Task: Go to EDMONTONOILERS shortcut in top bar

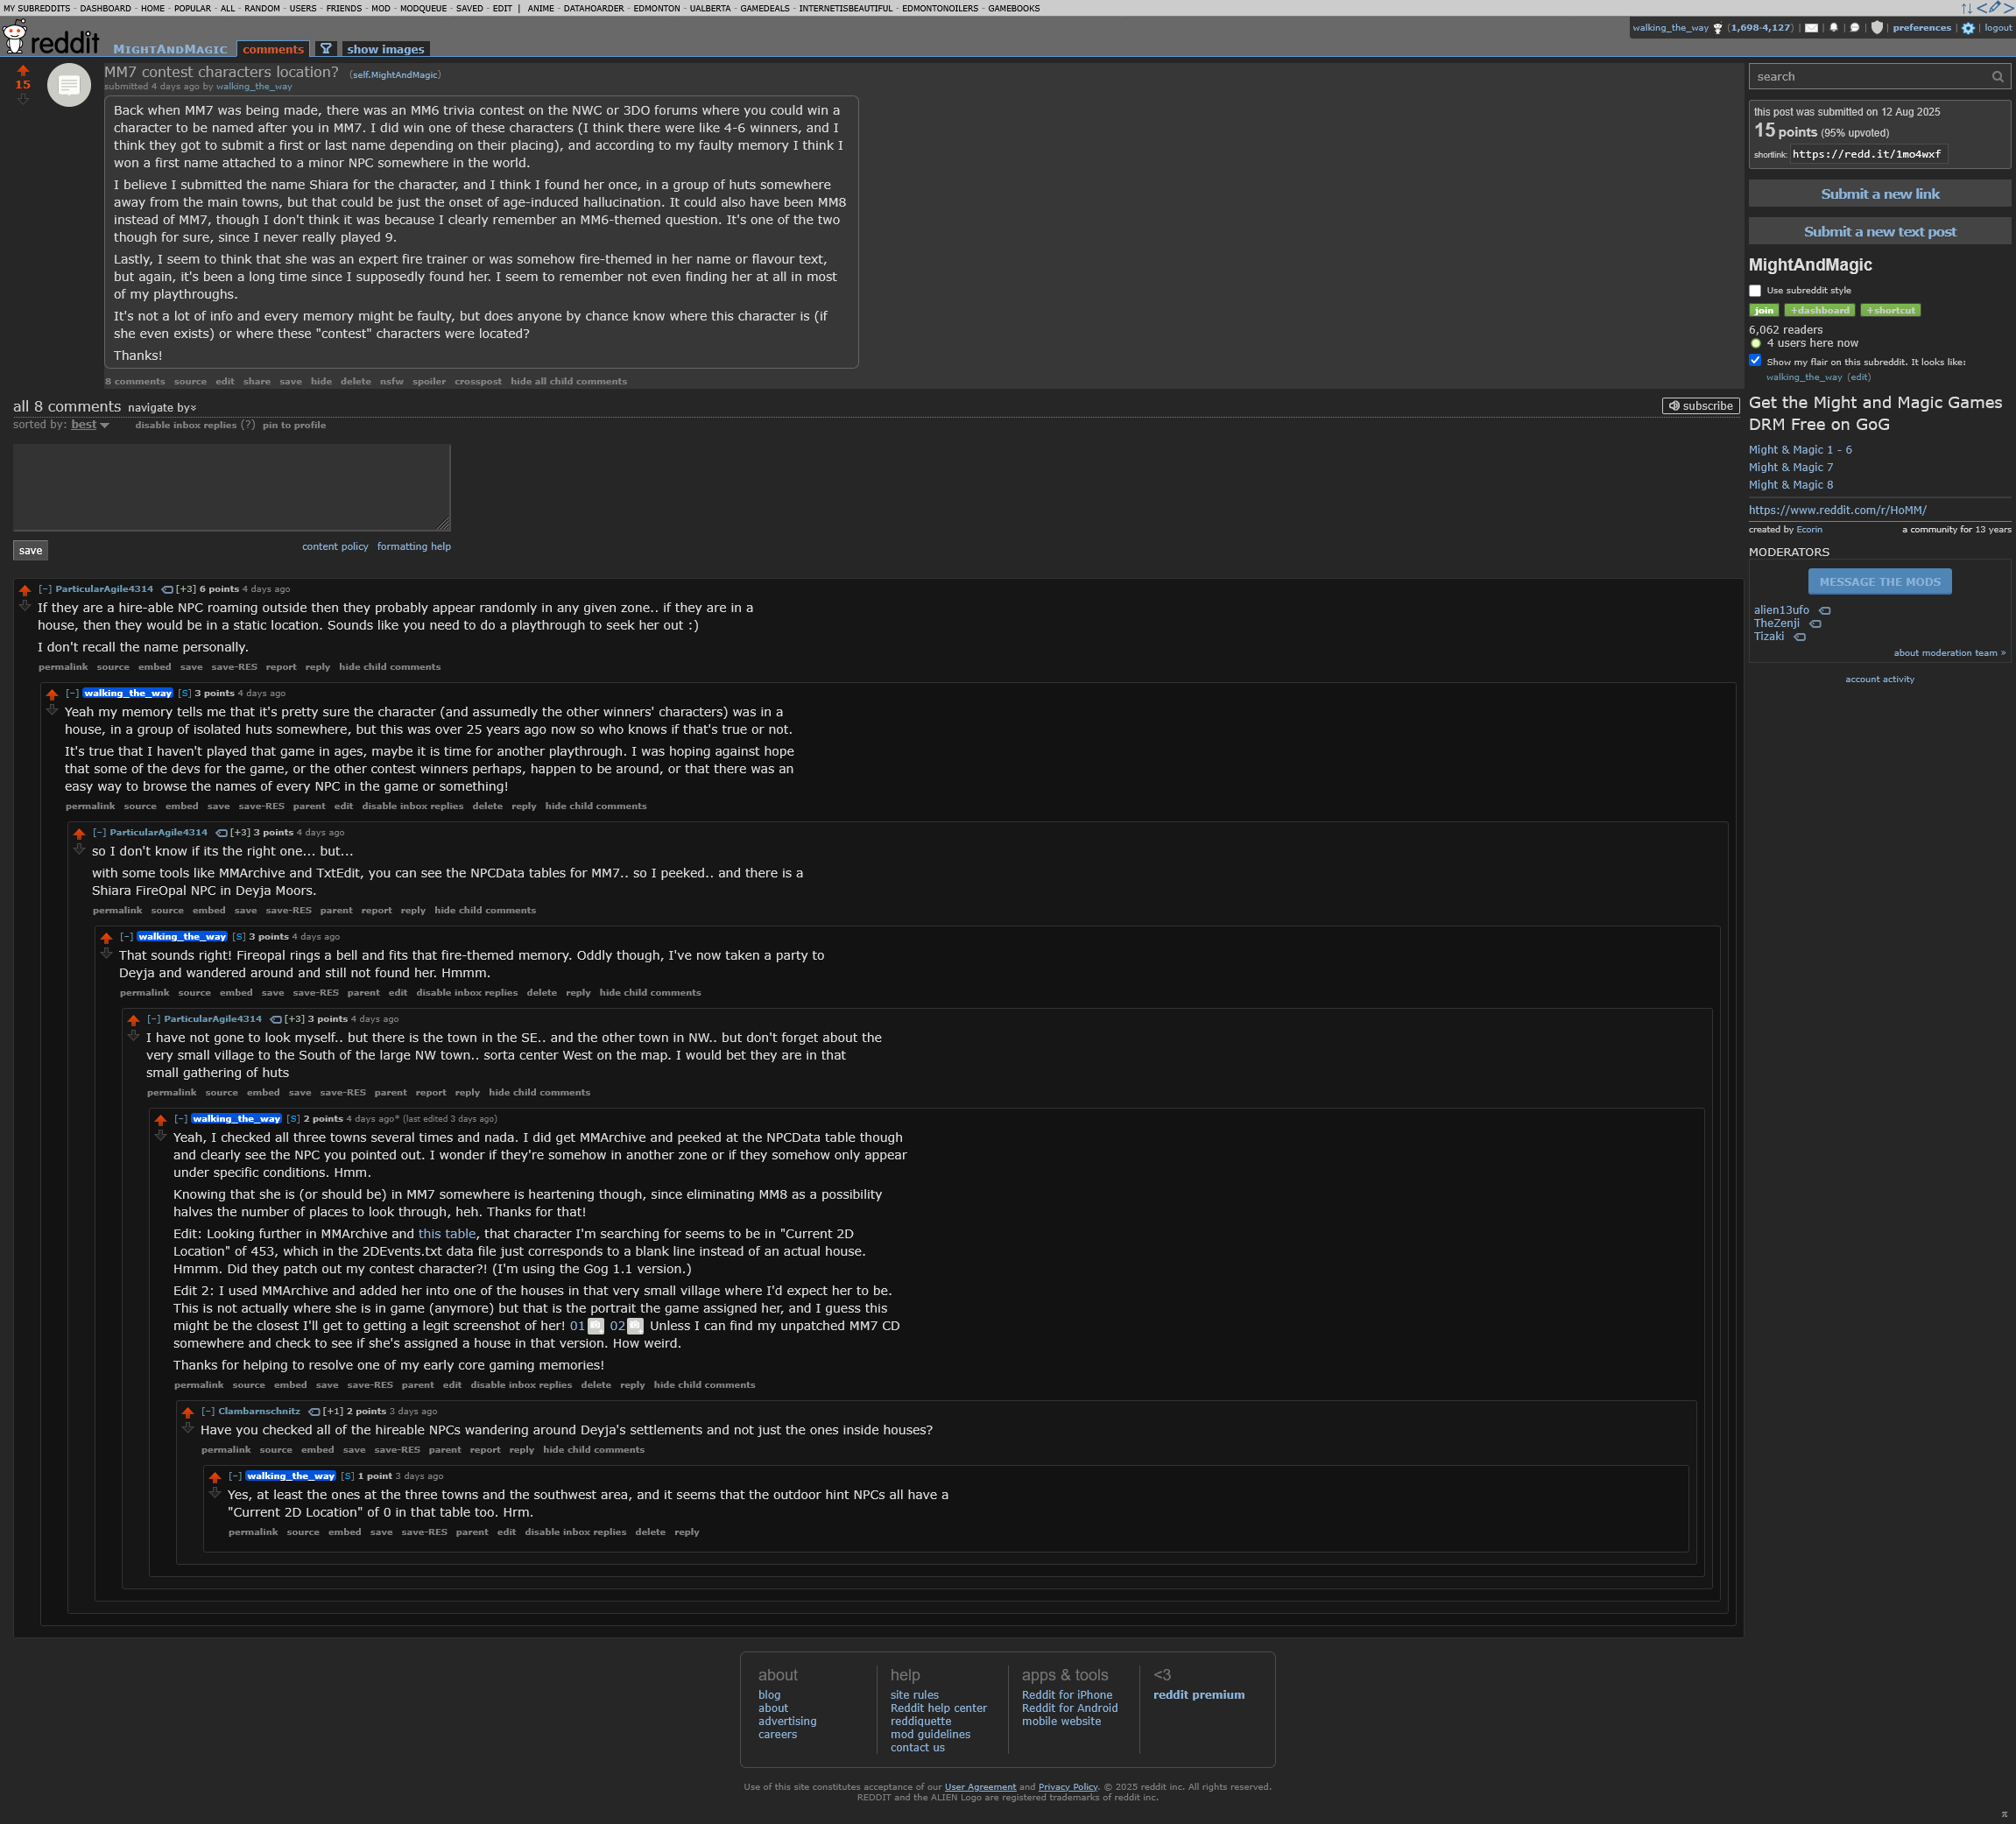Action: pos(940,8)
